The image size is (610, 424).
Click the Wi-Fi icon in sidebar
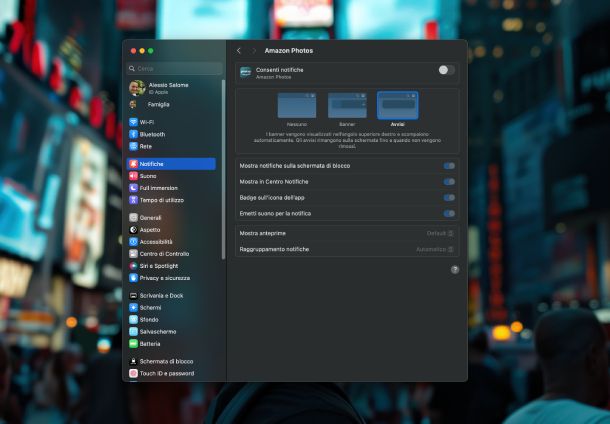[x=133, y=122]
